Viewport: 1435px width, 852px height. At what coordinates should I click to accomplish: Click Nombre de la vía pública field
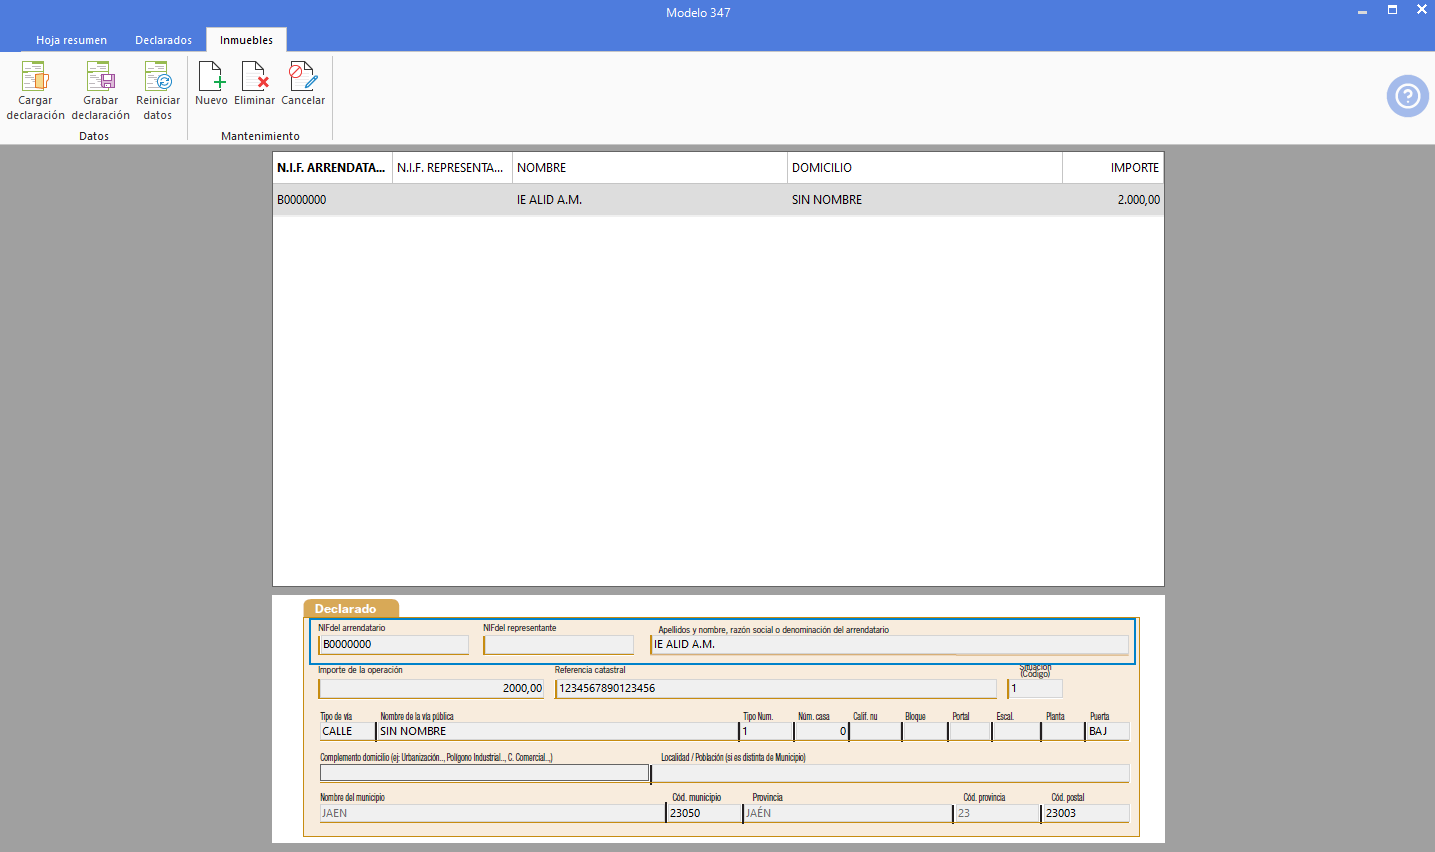pyautogui.click(x=557, y=732)
